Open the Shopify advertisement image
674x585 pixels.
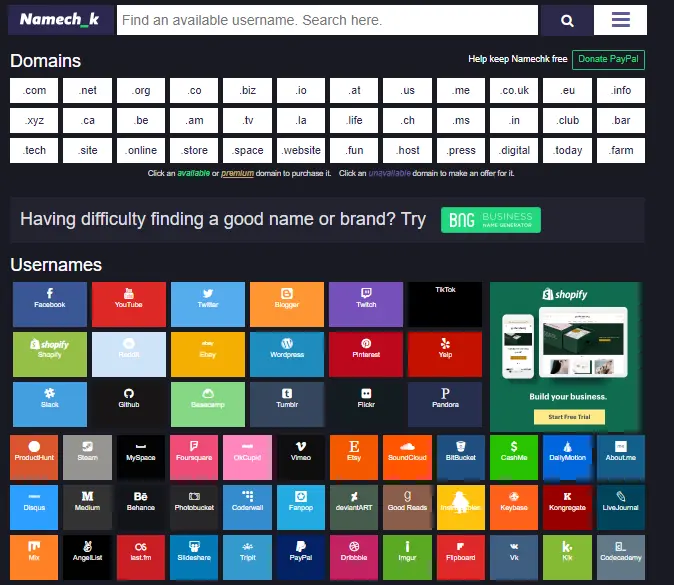pyautogui.click(x=566, y=357)
